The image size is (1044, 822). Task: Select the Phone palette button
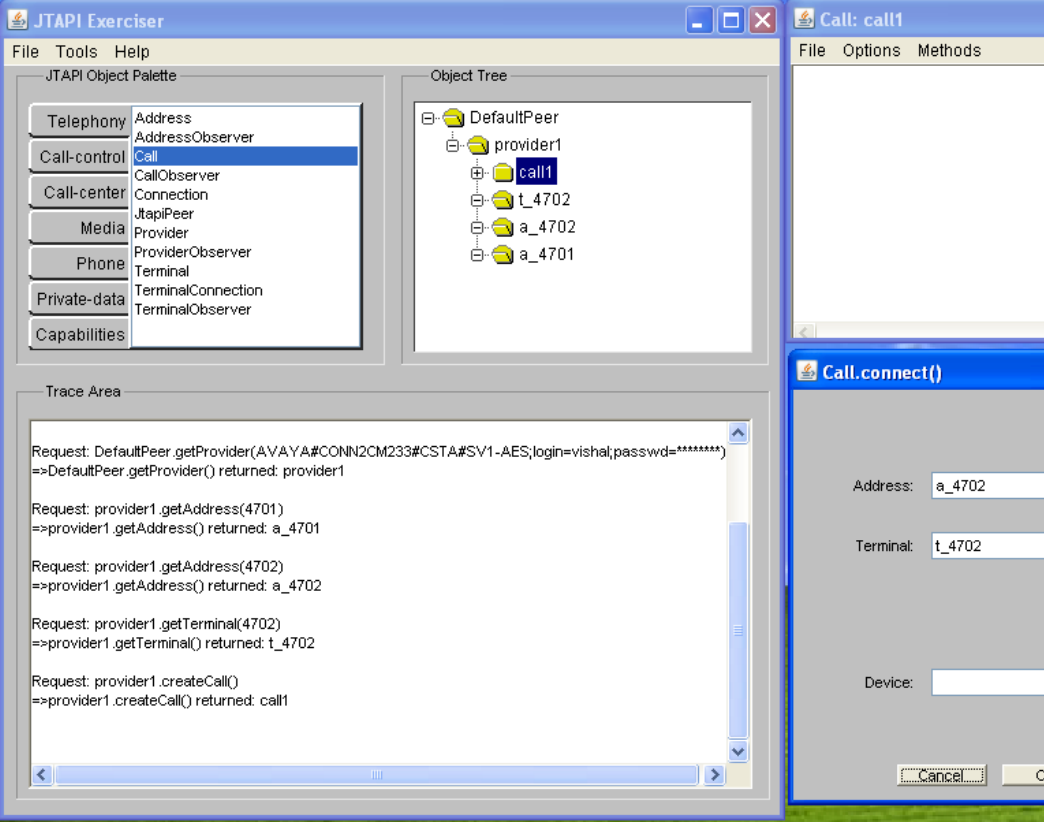[80, 264]
